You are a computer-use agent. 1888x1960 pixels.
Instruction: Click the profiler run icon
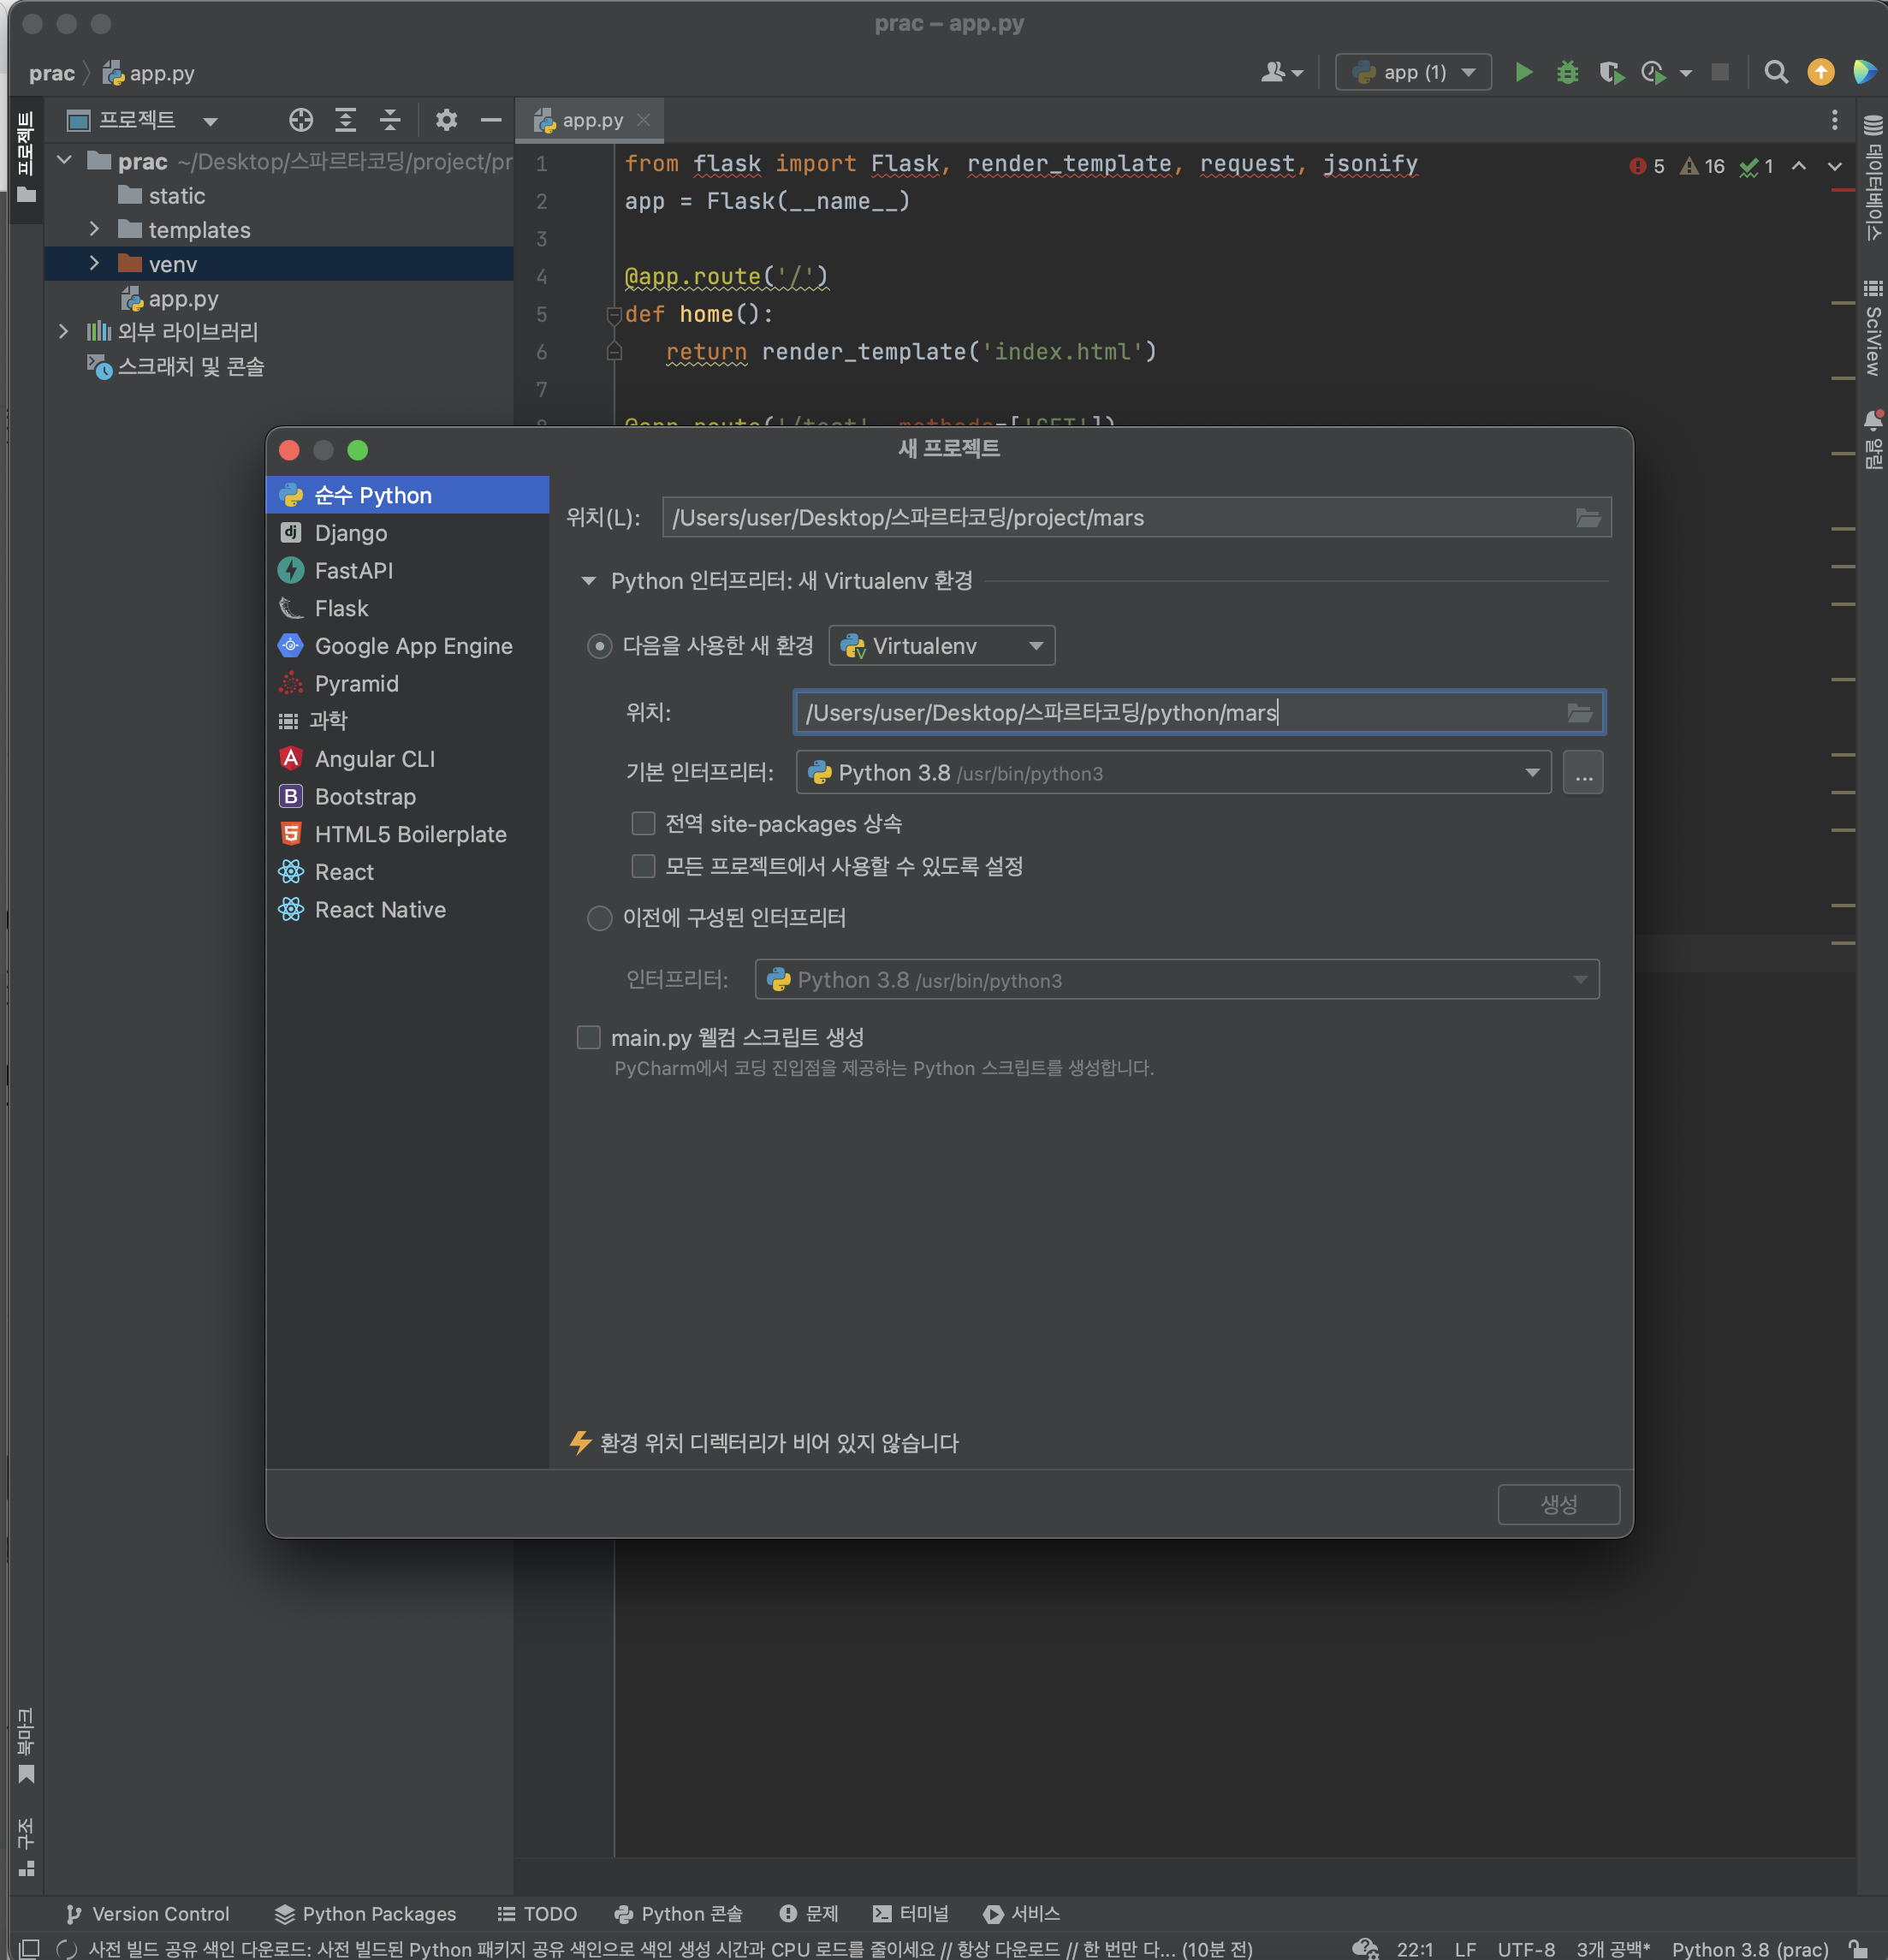point(1654,72)
